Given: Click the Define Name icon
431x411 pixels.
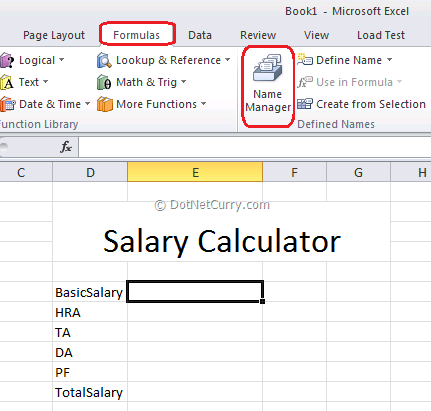Looking at the screenshot, I should 305,60.
